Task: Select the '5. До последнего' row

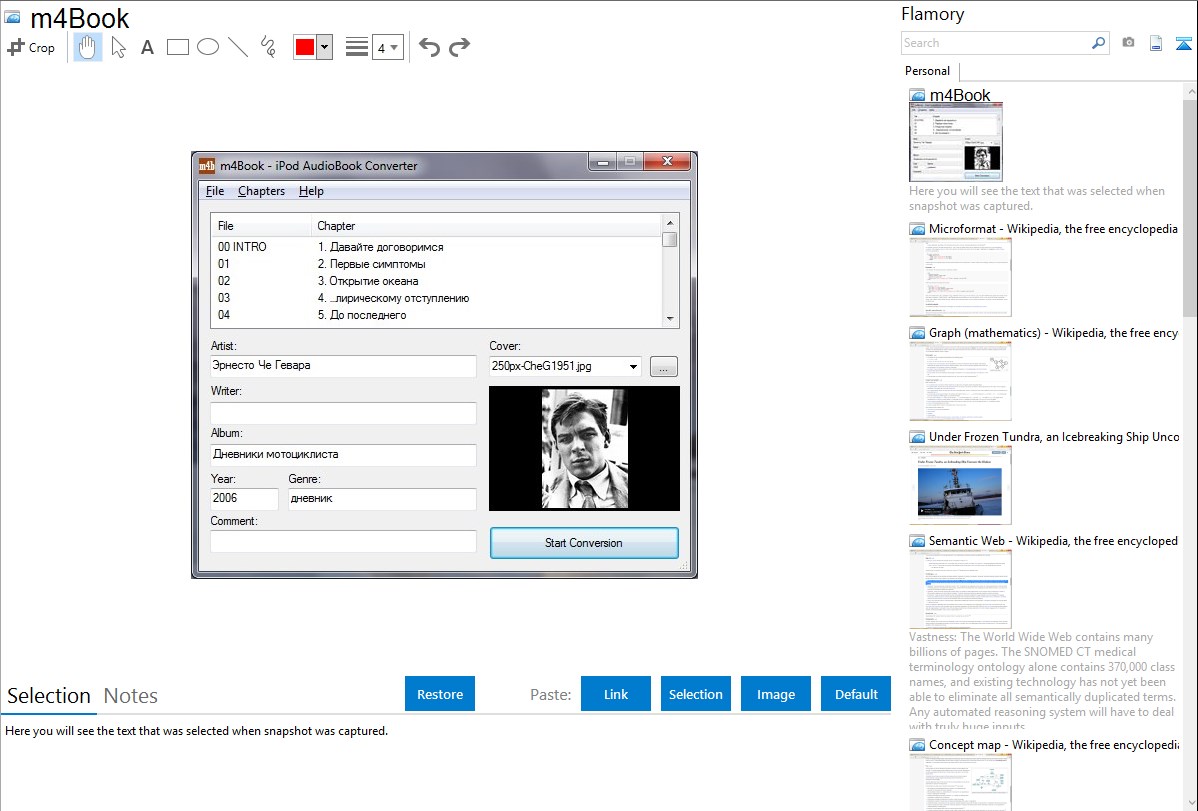Action: pyautogui.click(x=436, y=315)
